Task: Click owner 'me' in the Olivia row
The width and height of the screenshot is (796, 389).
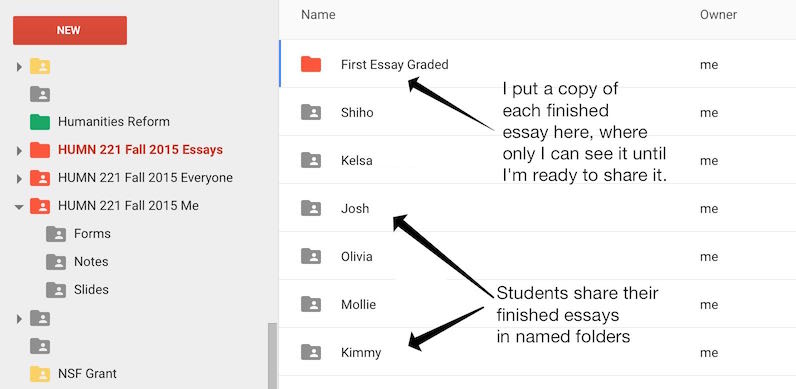Action: (x=709, y=256)
